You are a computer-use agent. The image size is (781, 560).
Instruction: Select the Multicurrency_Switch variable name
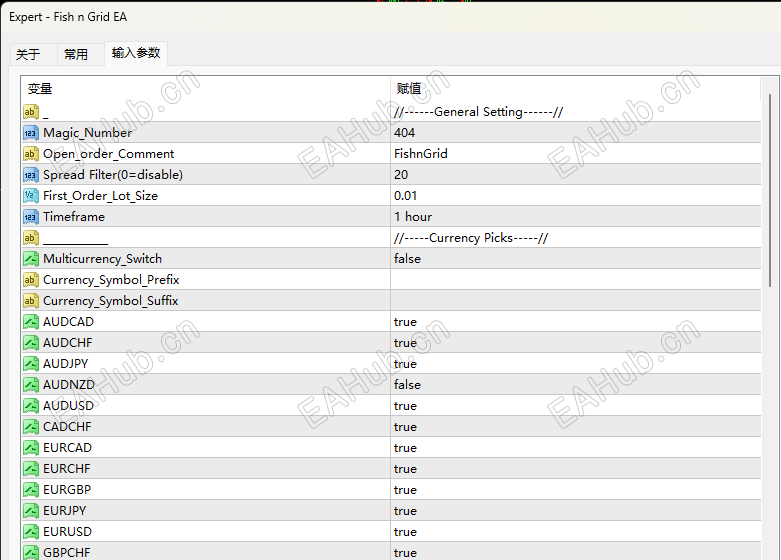point(103,259)
